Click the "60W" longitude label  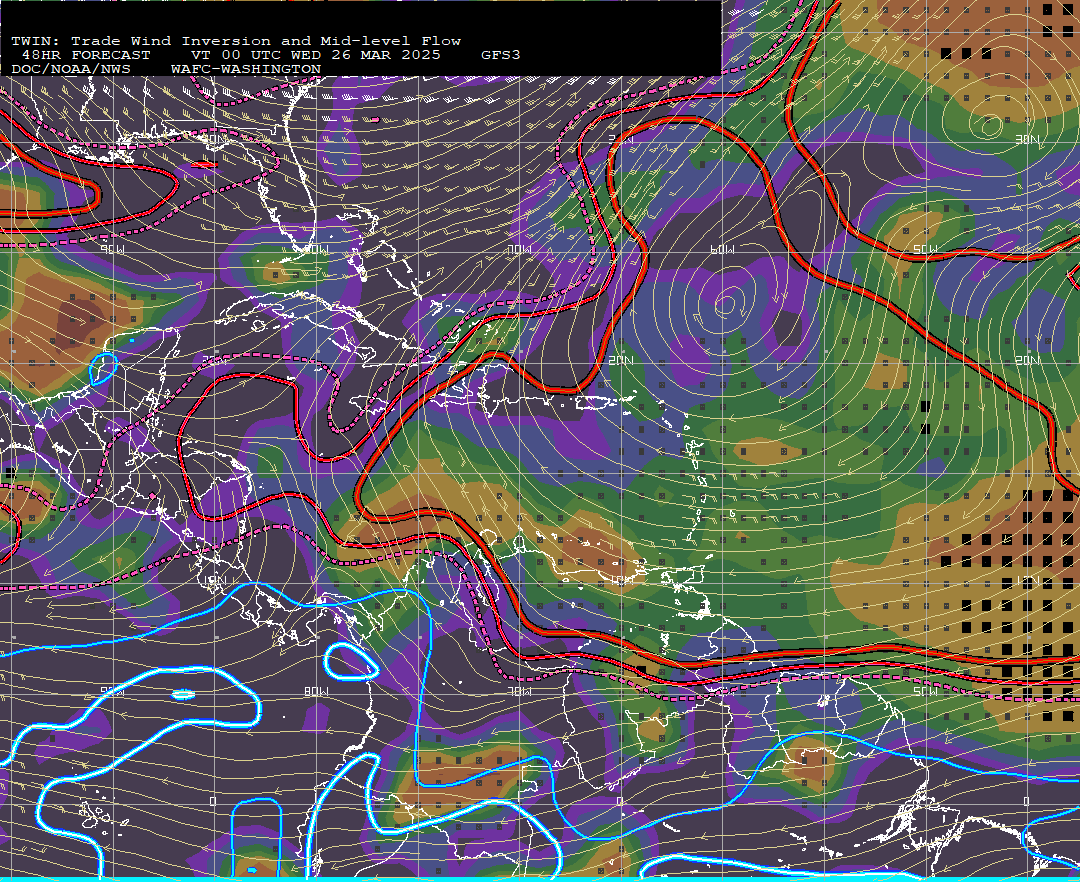click(723, 249)
